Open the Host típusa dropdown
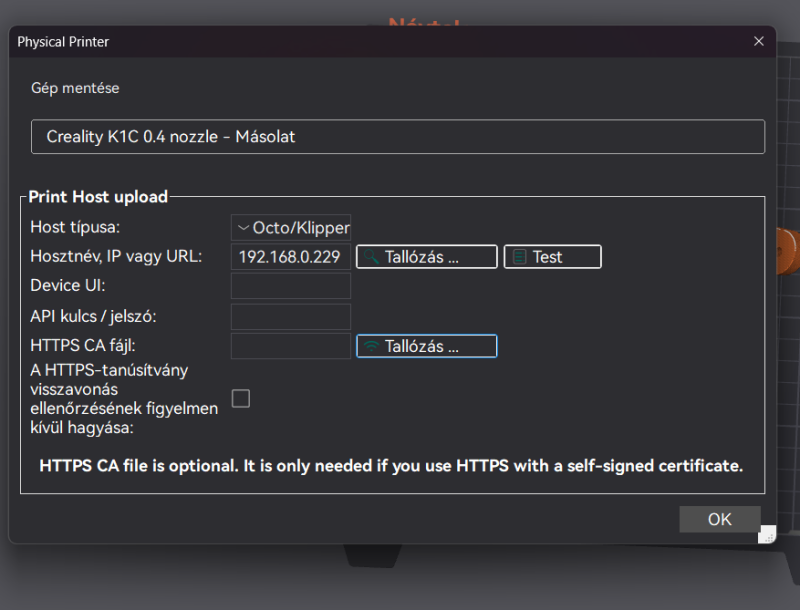The image size is (800, 610). [x=291, y=228]
